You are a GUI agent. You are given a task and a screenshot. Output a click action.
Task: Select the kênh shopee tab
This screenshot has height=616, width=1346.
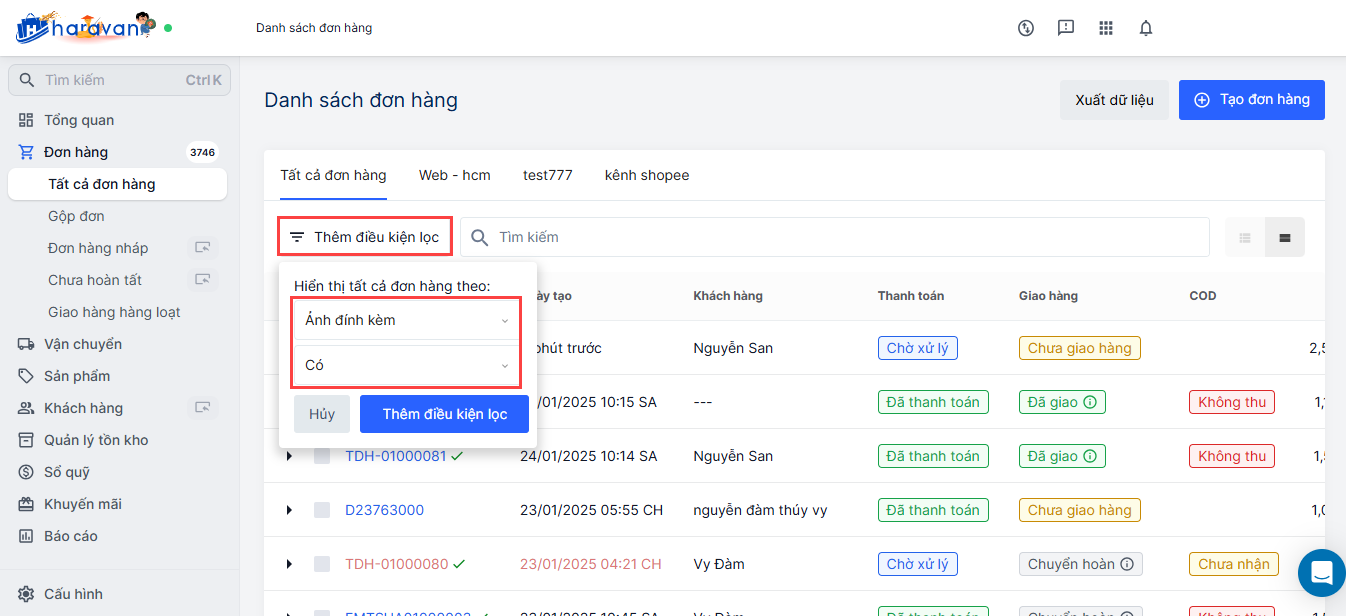[647, 175]
